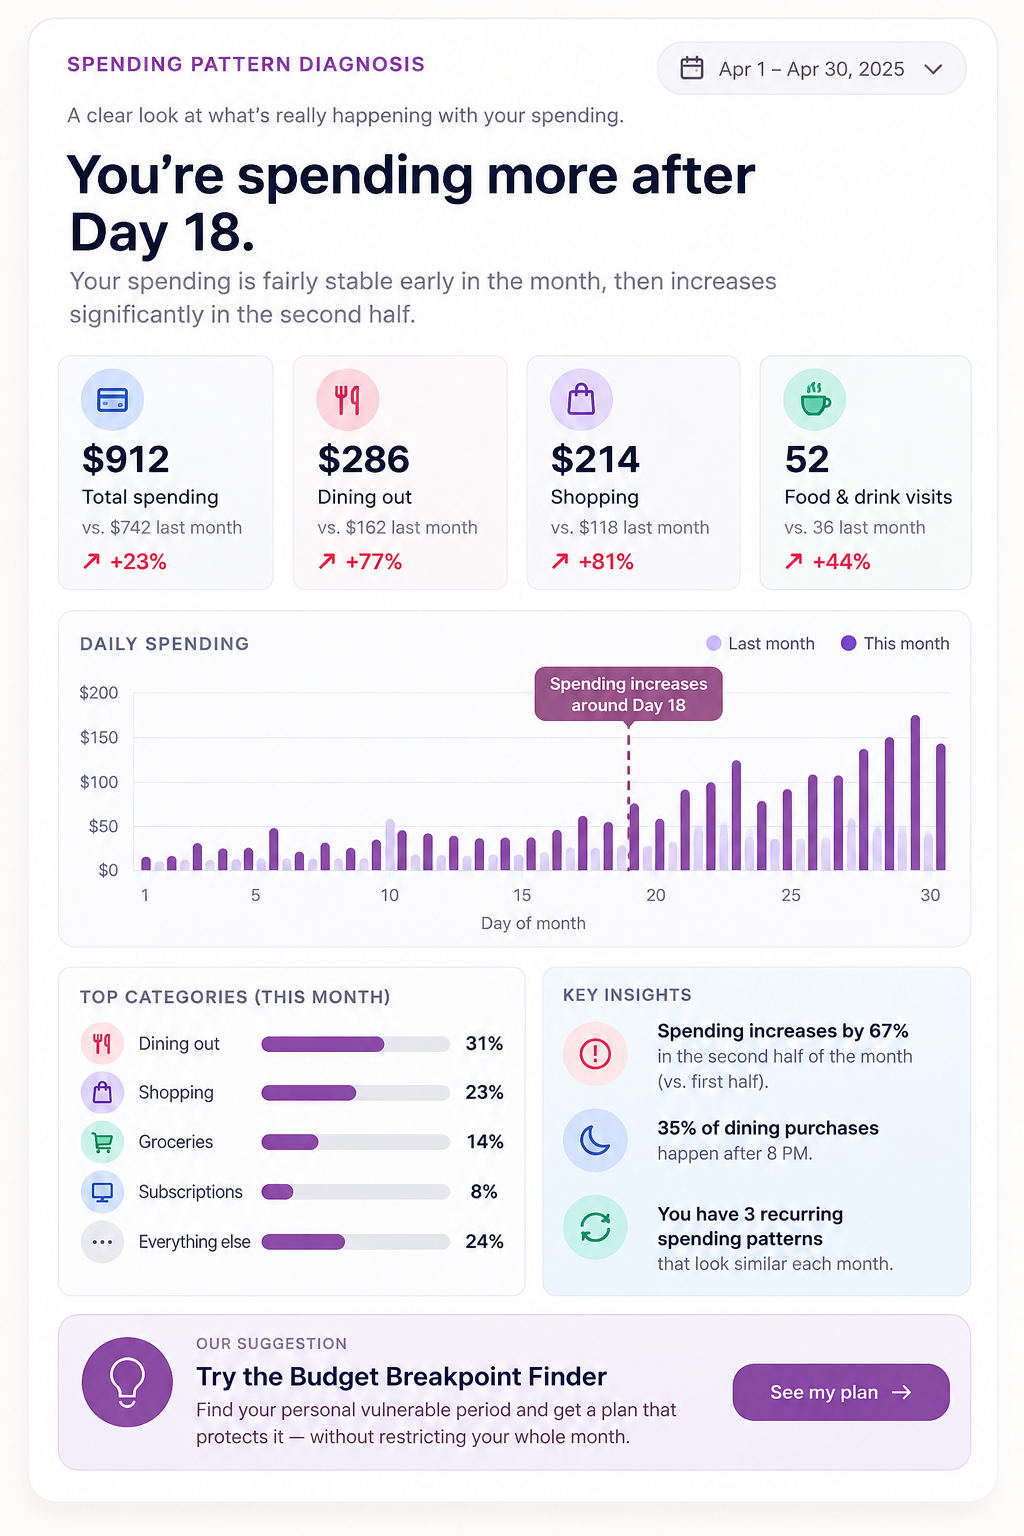Click the lightbulb suggestion icon
This screenshot has width=1024, height=1536.
pos(127,1382)
